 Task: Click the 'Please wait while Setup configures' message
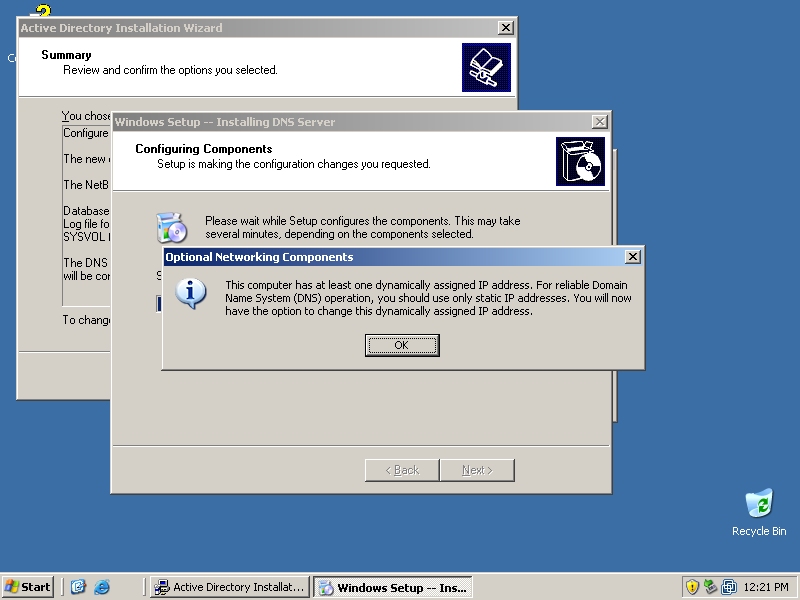[x=363, y=228]
